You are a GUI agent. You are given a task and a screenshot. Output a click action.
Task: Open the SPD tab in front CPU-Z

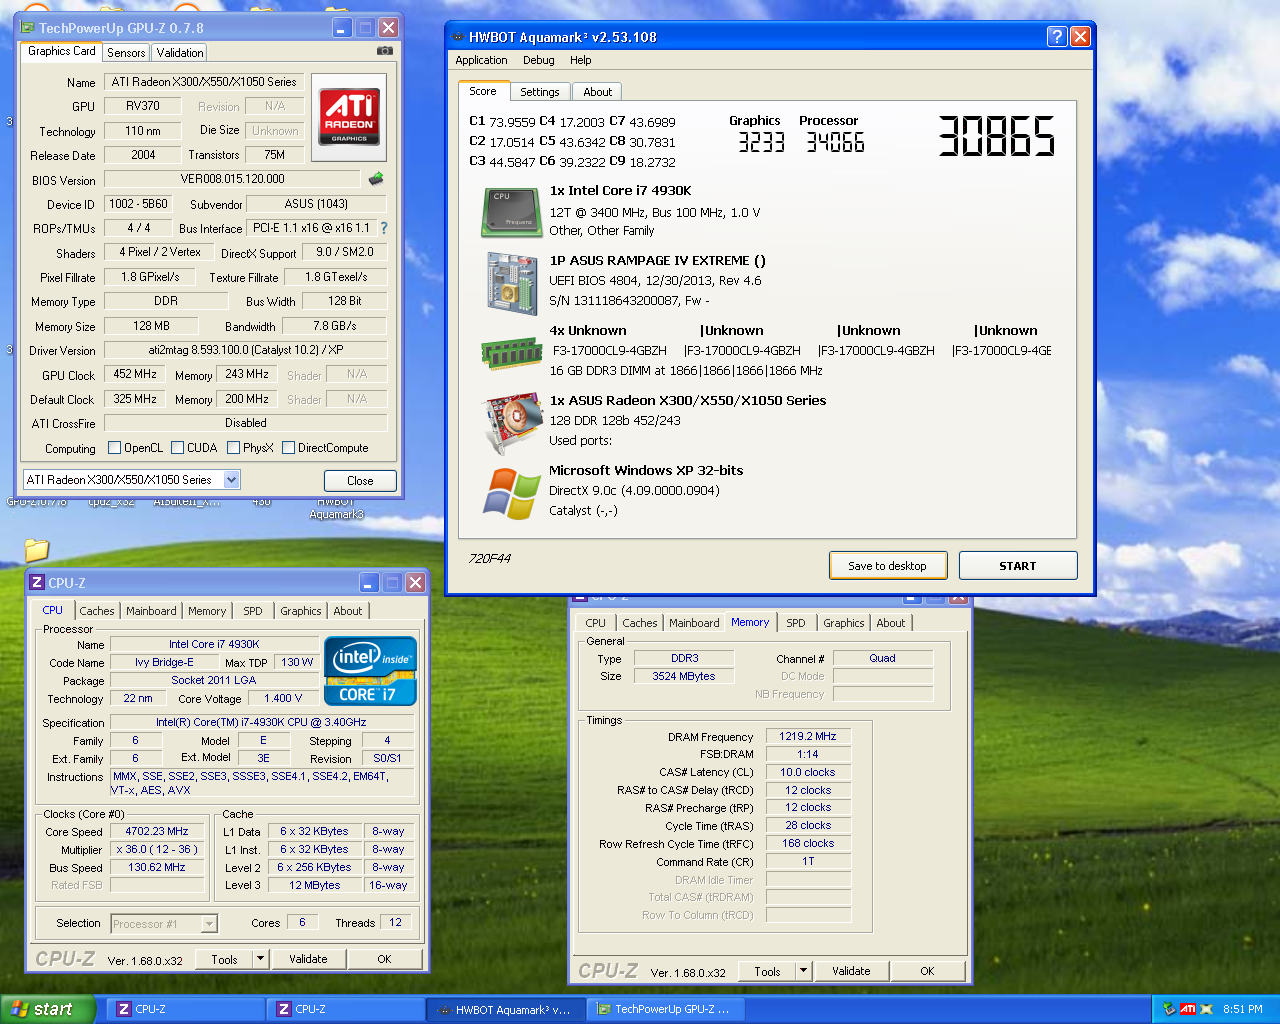click(x=253, y=611)
